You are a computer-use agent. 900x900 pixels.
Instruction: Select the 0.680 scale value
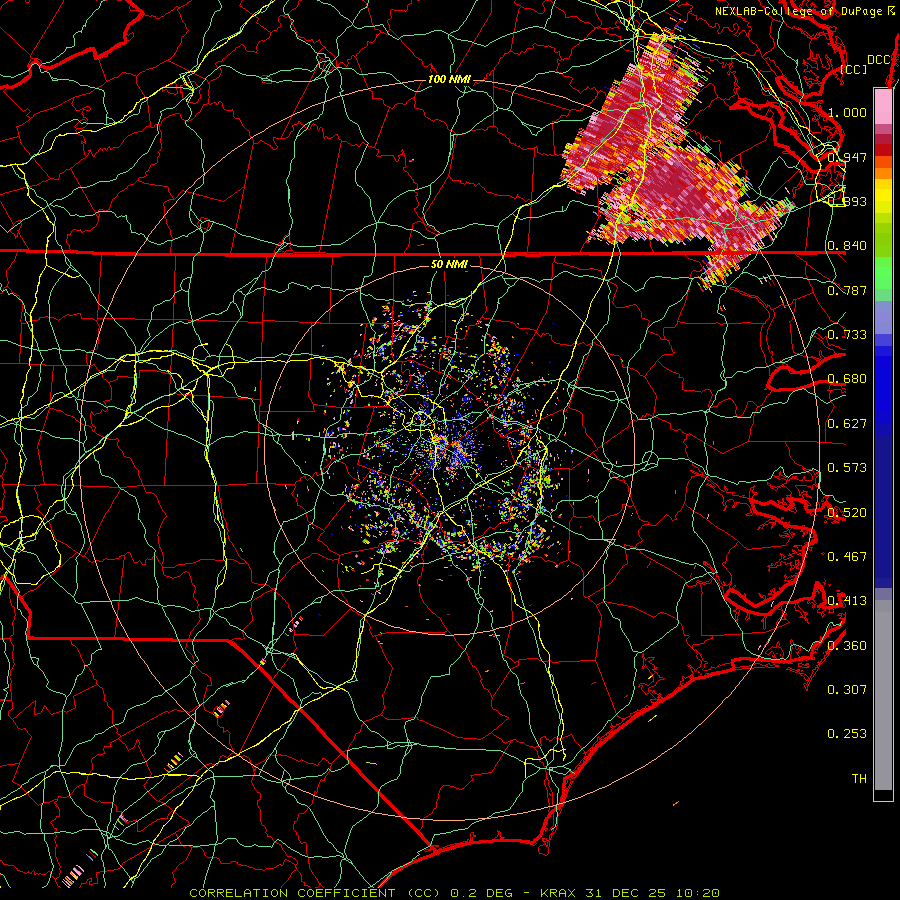[847, 379]
